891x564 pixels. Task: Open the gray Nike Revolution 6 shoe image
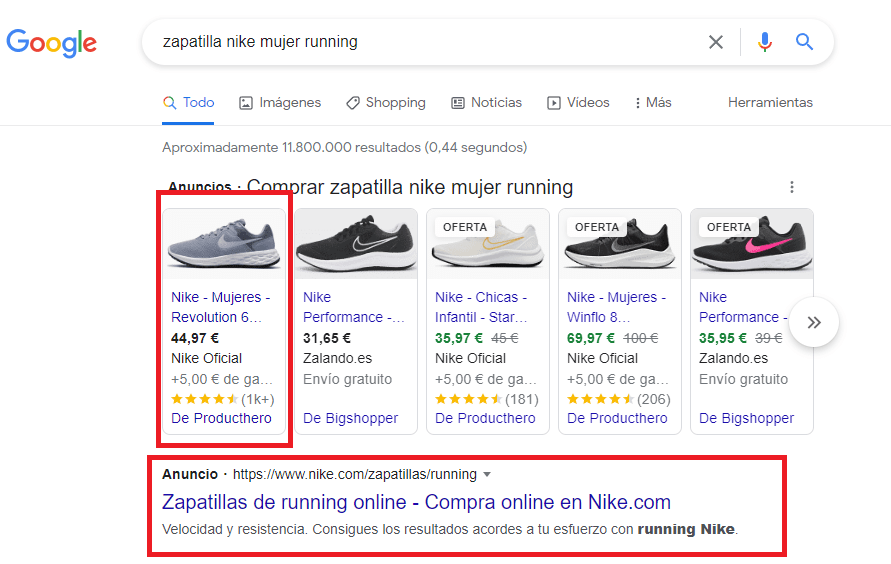point(224,244)
